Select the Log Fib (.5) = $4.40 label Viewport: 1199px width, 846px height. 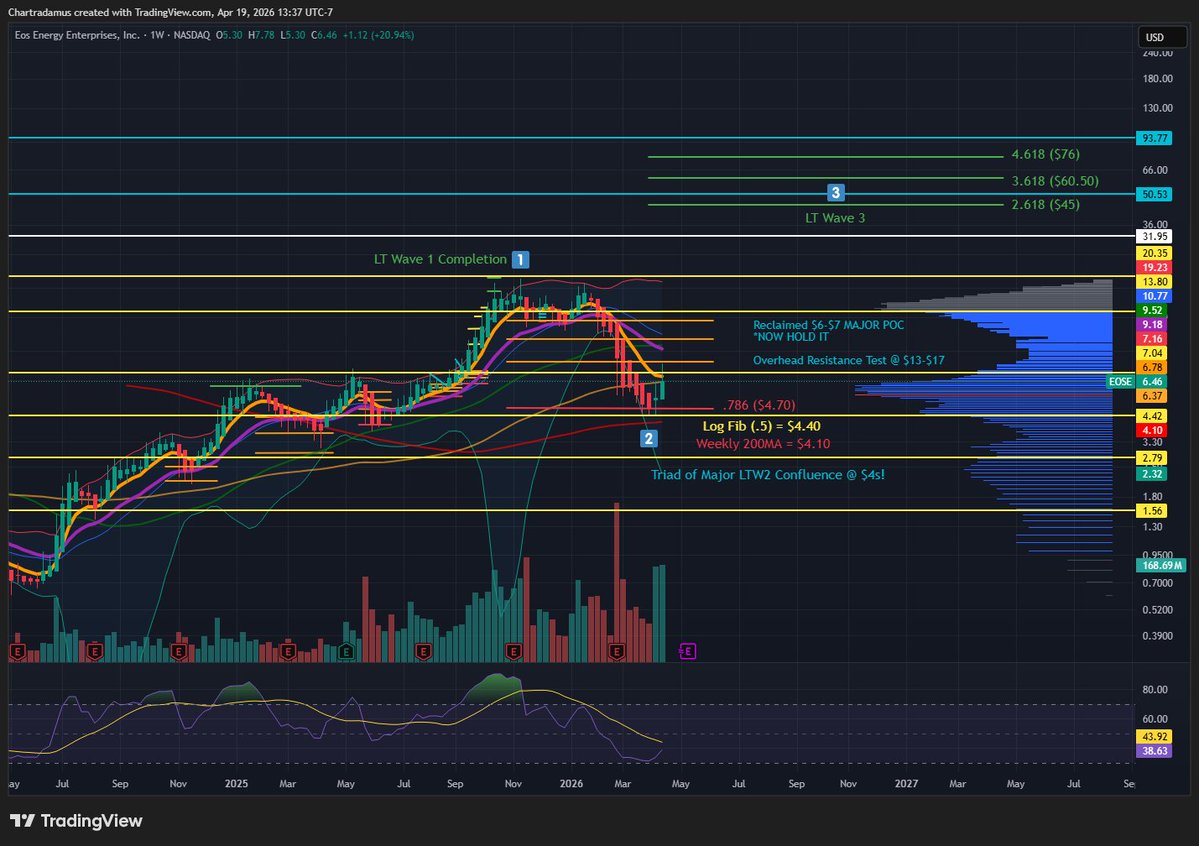[762, 426]
